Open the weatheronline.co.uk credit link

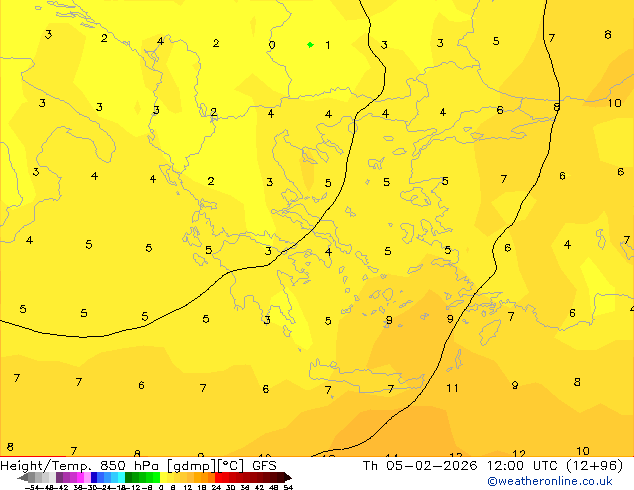pos(550,481)
